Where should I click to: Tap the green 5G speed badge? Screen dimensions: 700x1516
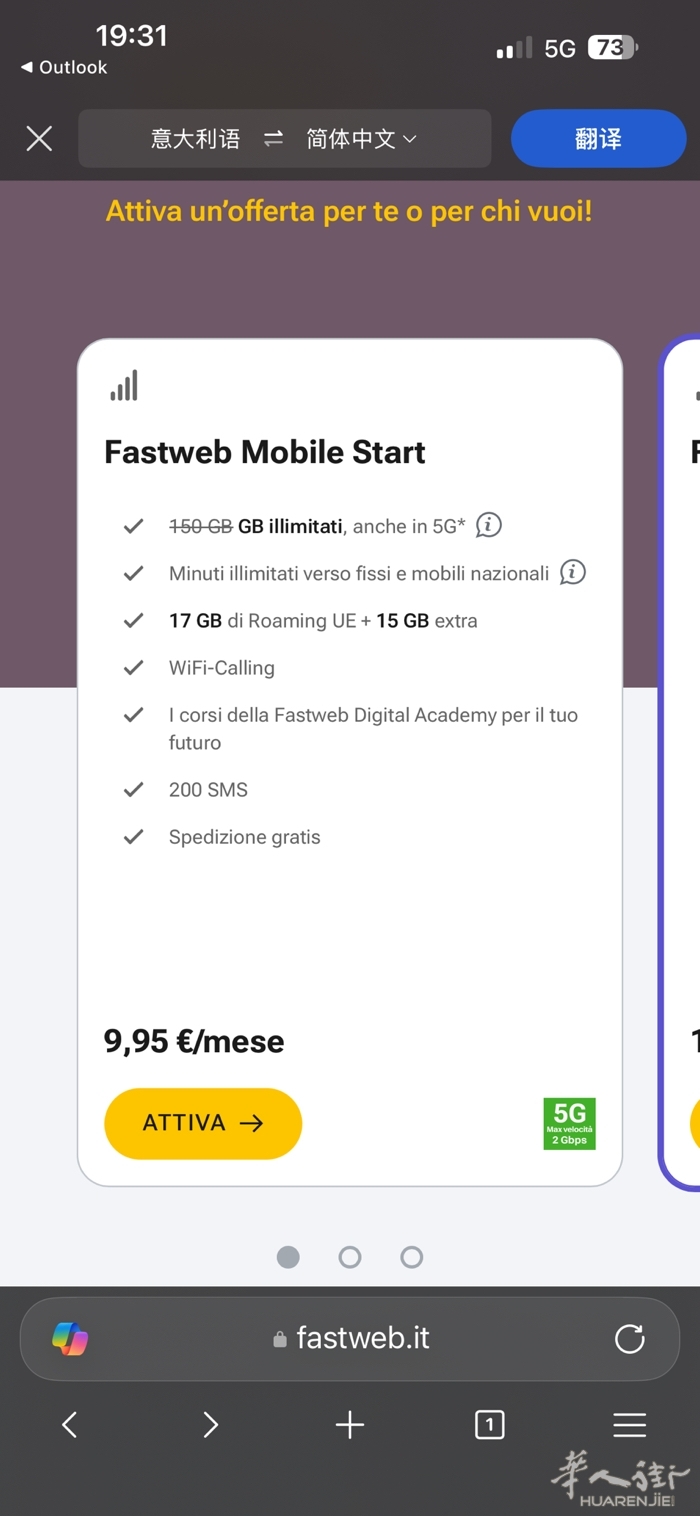[569, 1124]
